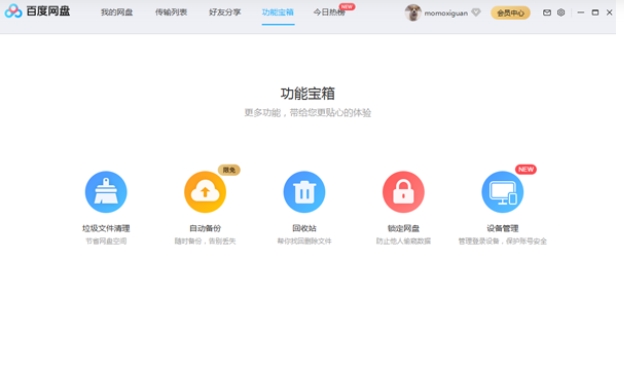This screenshot has height=372, width=624.
Task: Open the mail envelope icon
Action: [547, 13]
